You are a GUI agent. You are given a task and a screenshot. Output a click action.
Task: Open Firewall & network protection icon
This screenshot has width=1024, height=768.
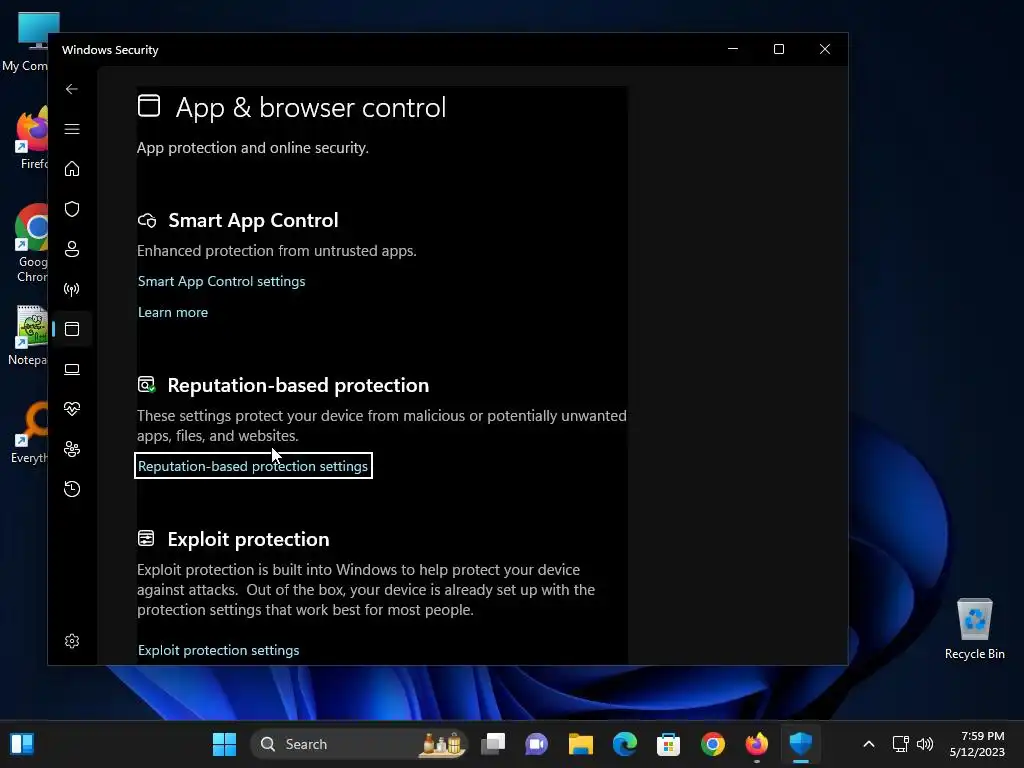click(x=72, y=289)
